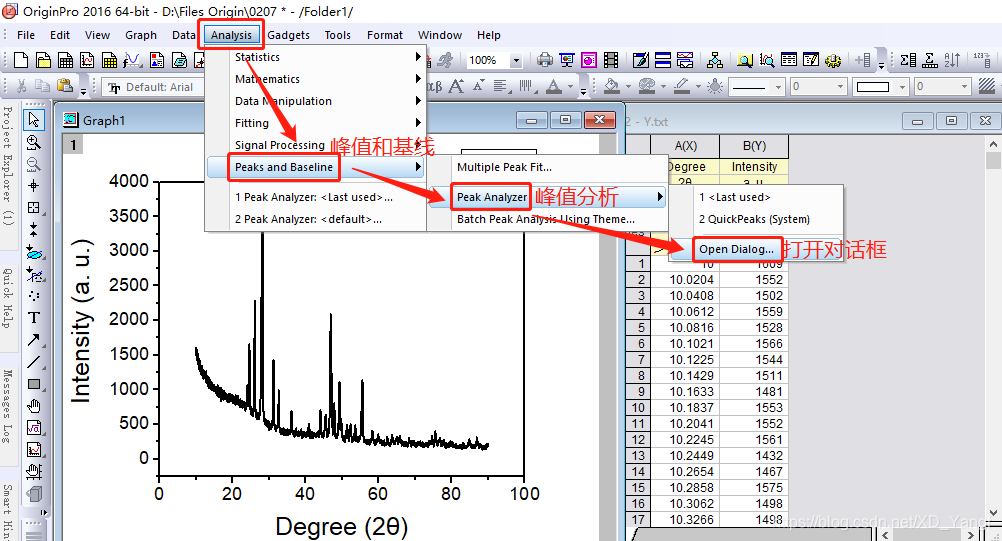Click row header 10 in the workbook
Screen dimensions: 1002x541
(x=638, y=408)
